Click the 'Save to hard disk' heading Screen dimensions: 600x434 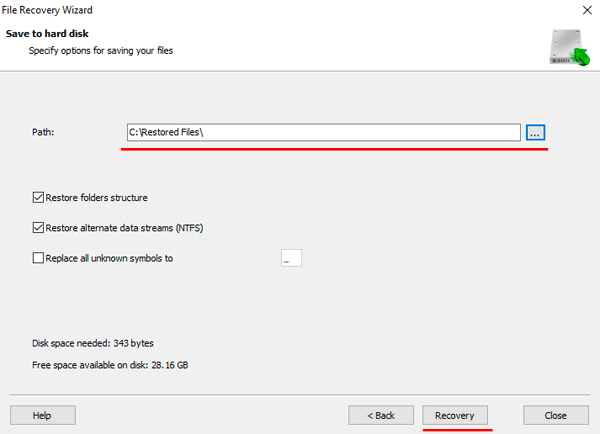(x=47, y=34)
